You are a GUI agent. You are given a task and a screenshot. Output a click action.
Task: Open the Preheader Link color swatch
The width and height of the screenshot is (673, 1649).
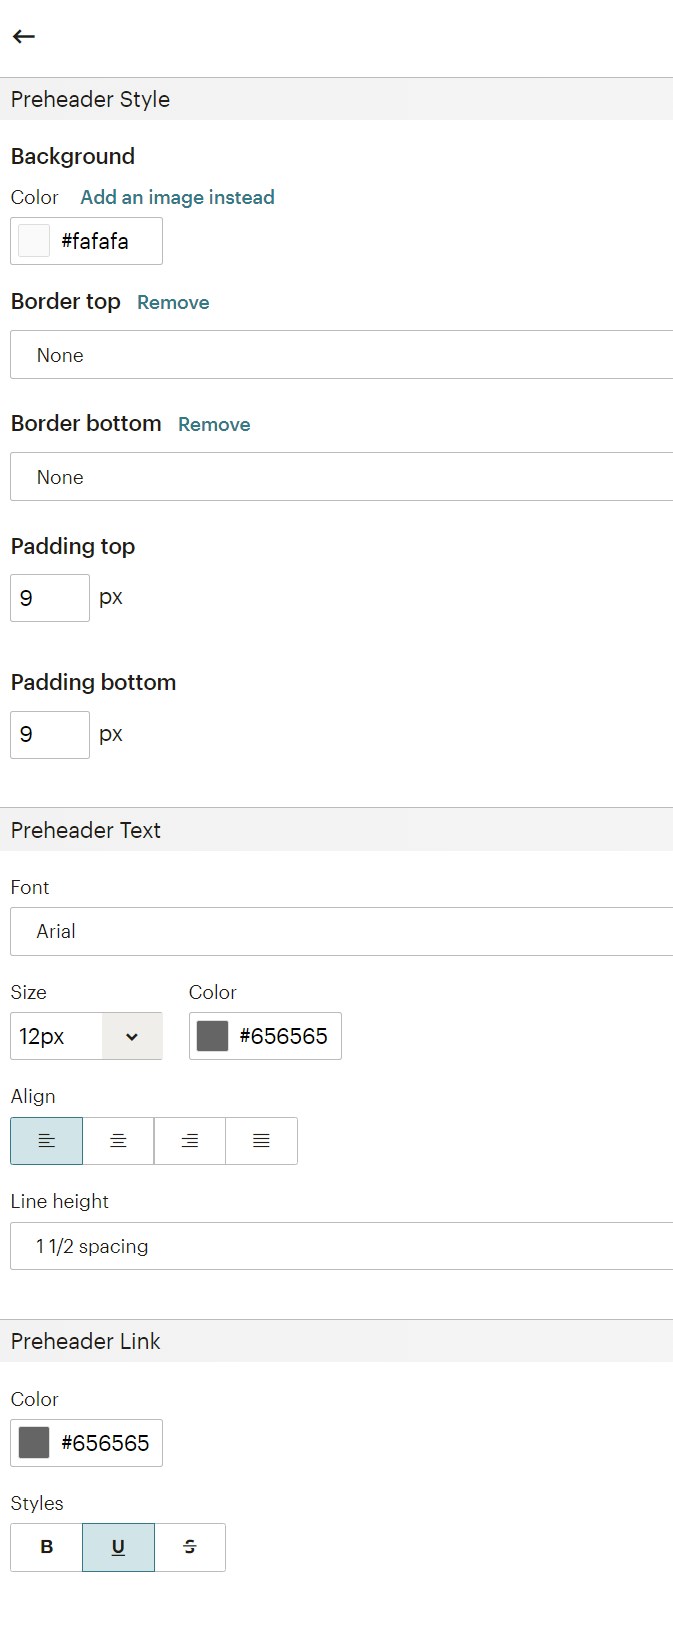[x=34, y=1443]
